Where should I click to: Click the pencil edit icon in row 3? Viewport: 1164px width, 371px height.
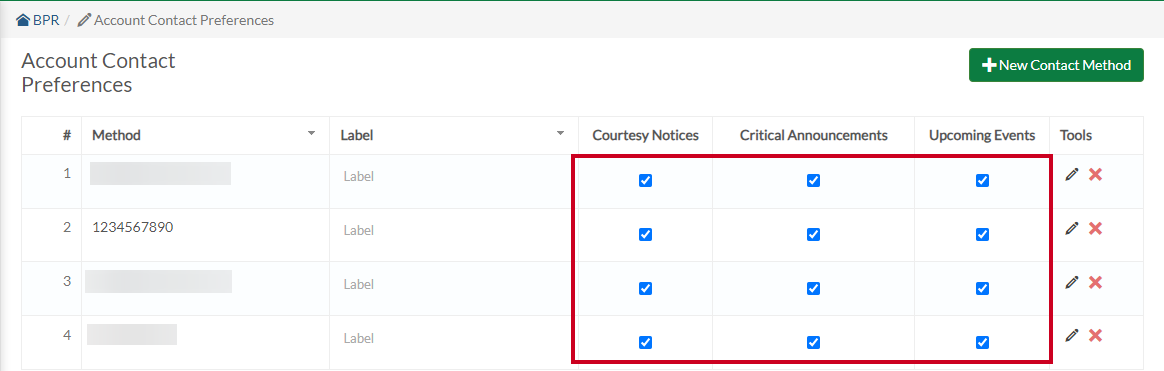(1071, 282)
